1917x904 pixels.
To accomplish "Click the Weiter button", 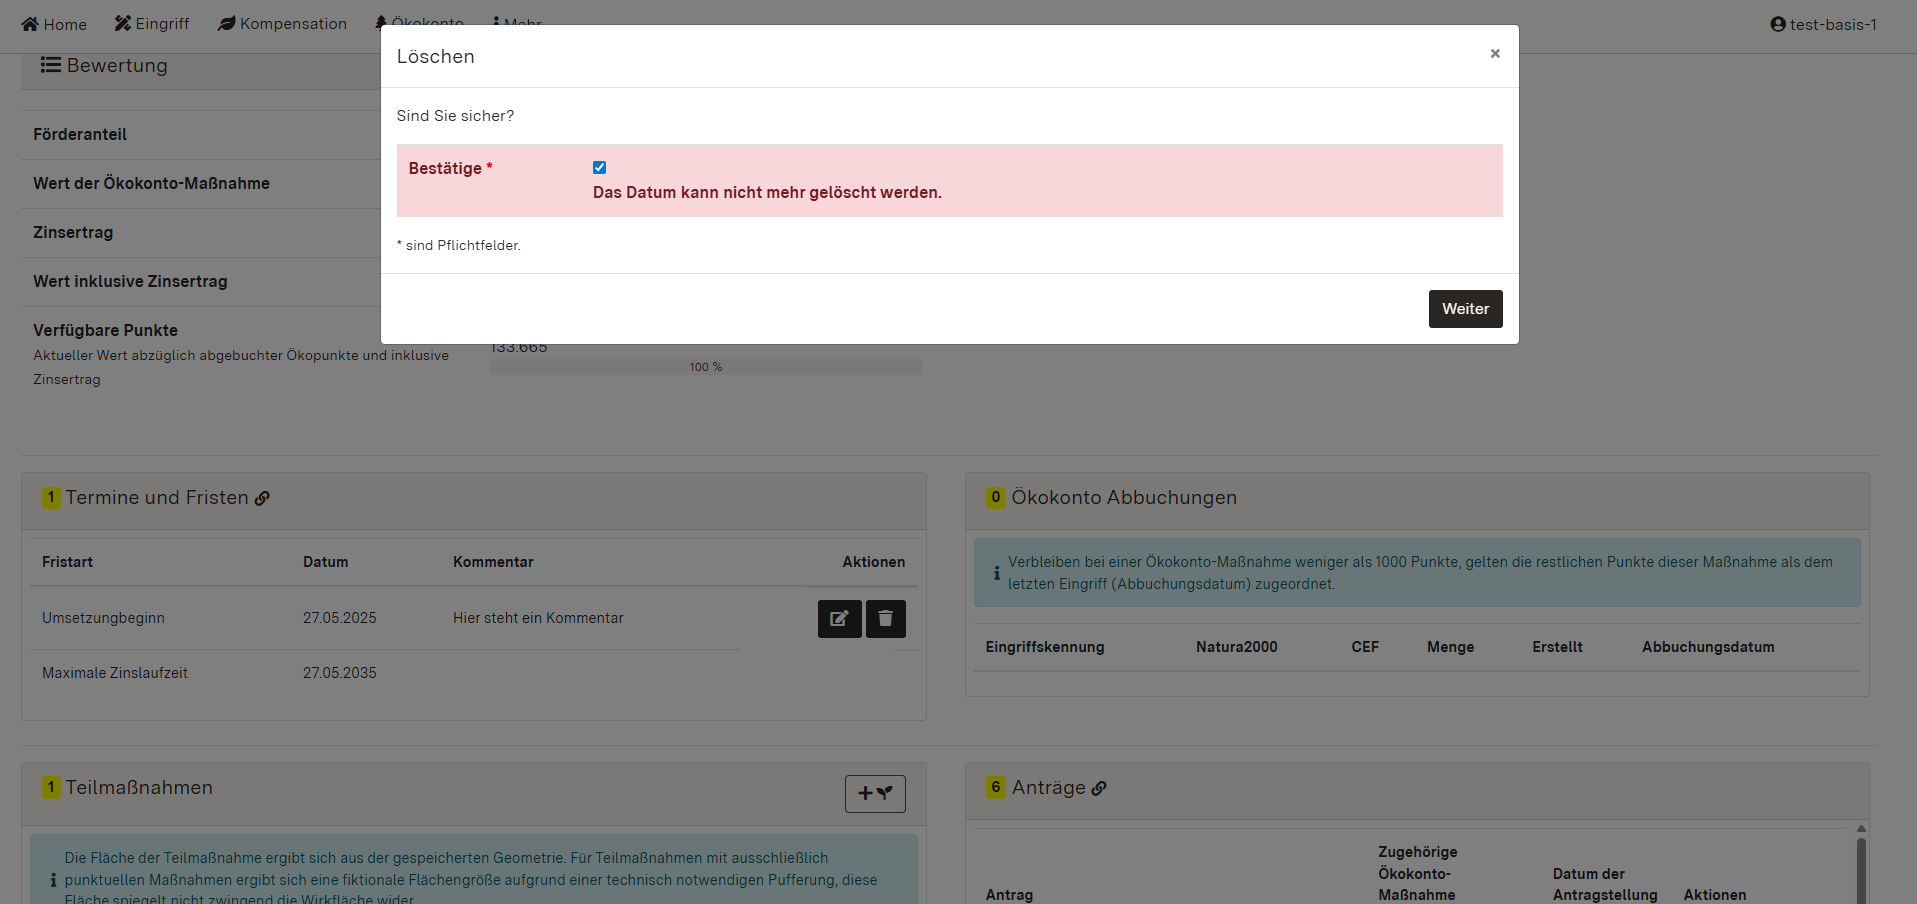I will tap(1465, 309).
